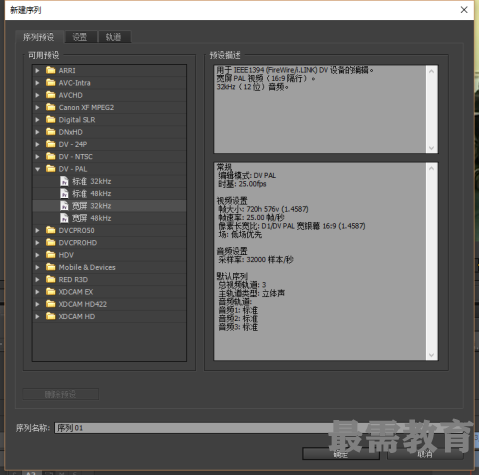
Task: Select the 标准 48kHz preset label
Action: coord(92,194)
